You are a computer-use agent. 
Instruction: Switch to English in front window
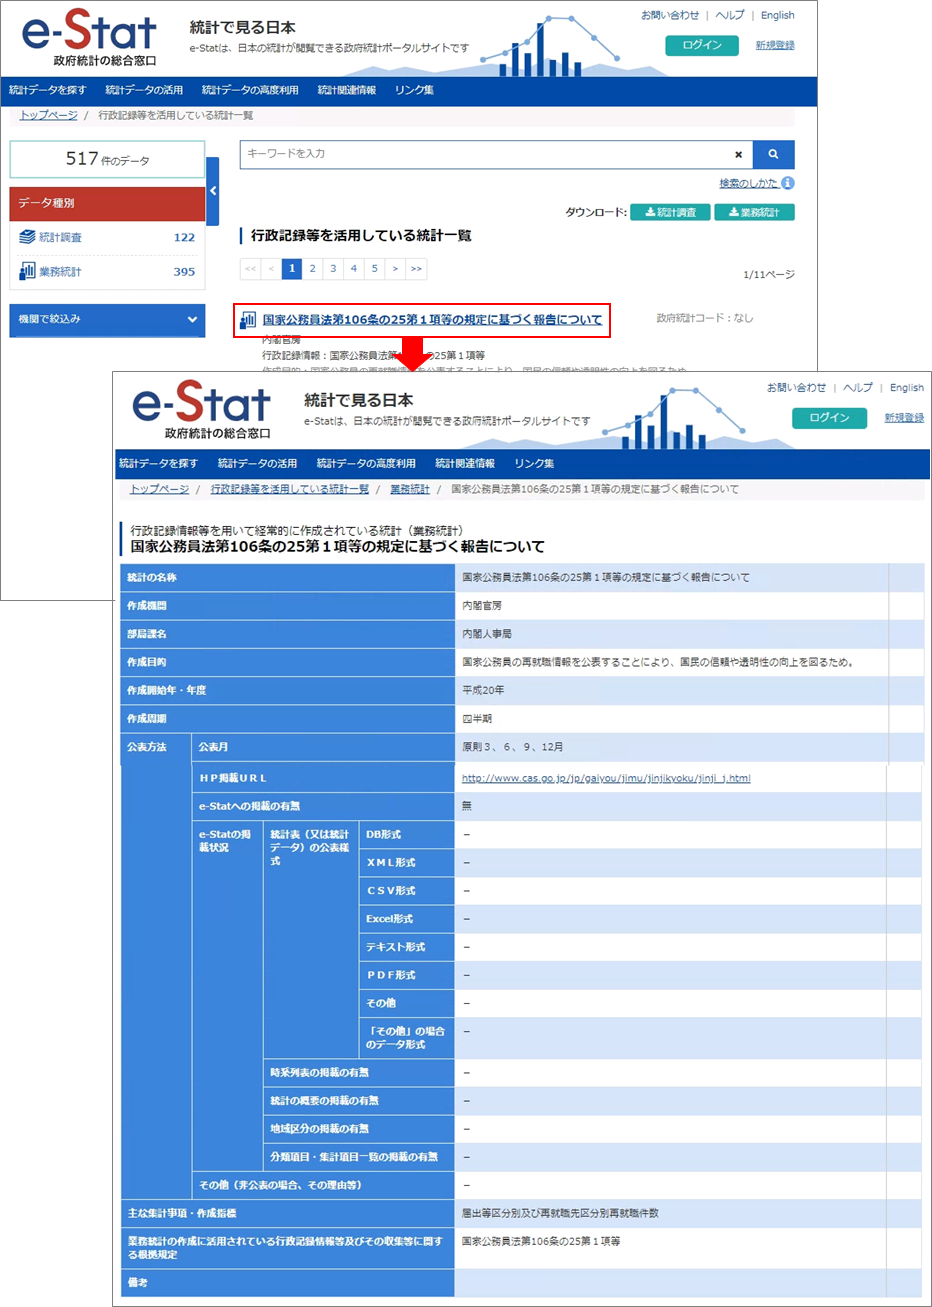(x=907, y=387)
